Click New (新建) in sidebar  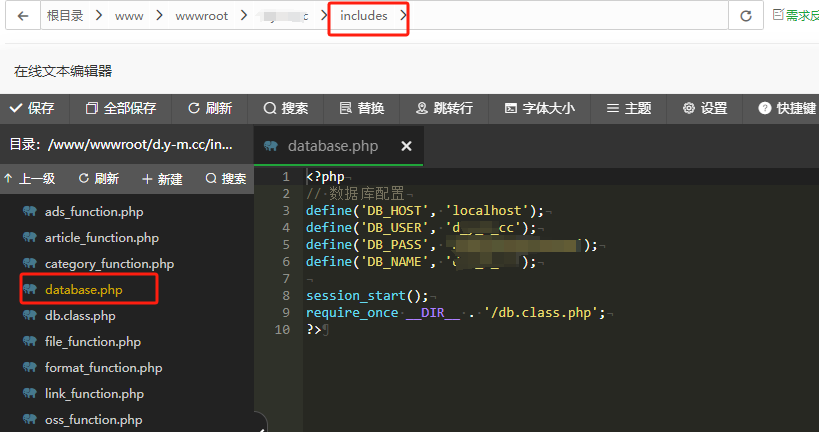pos(162,179)
